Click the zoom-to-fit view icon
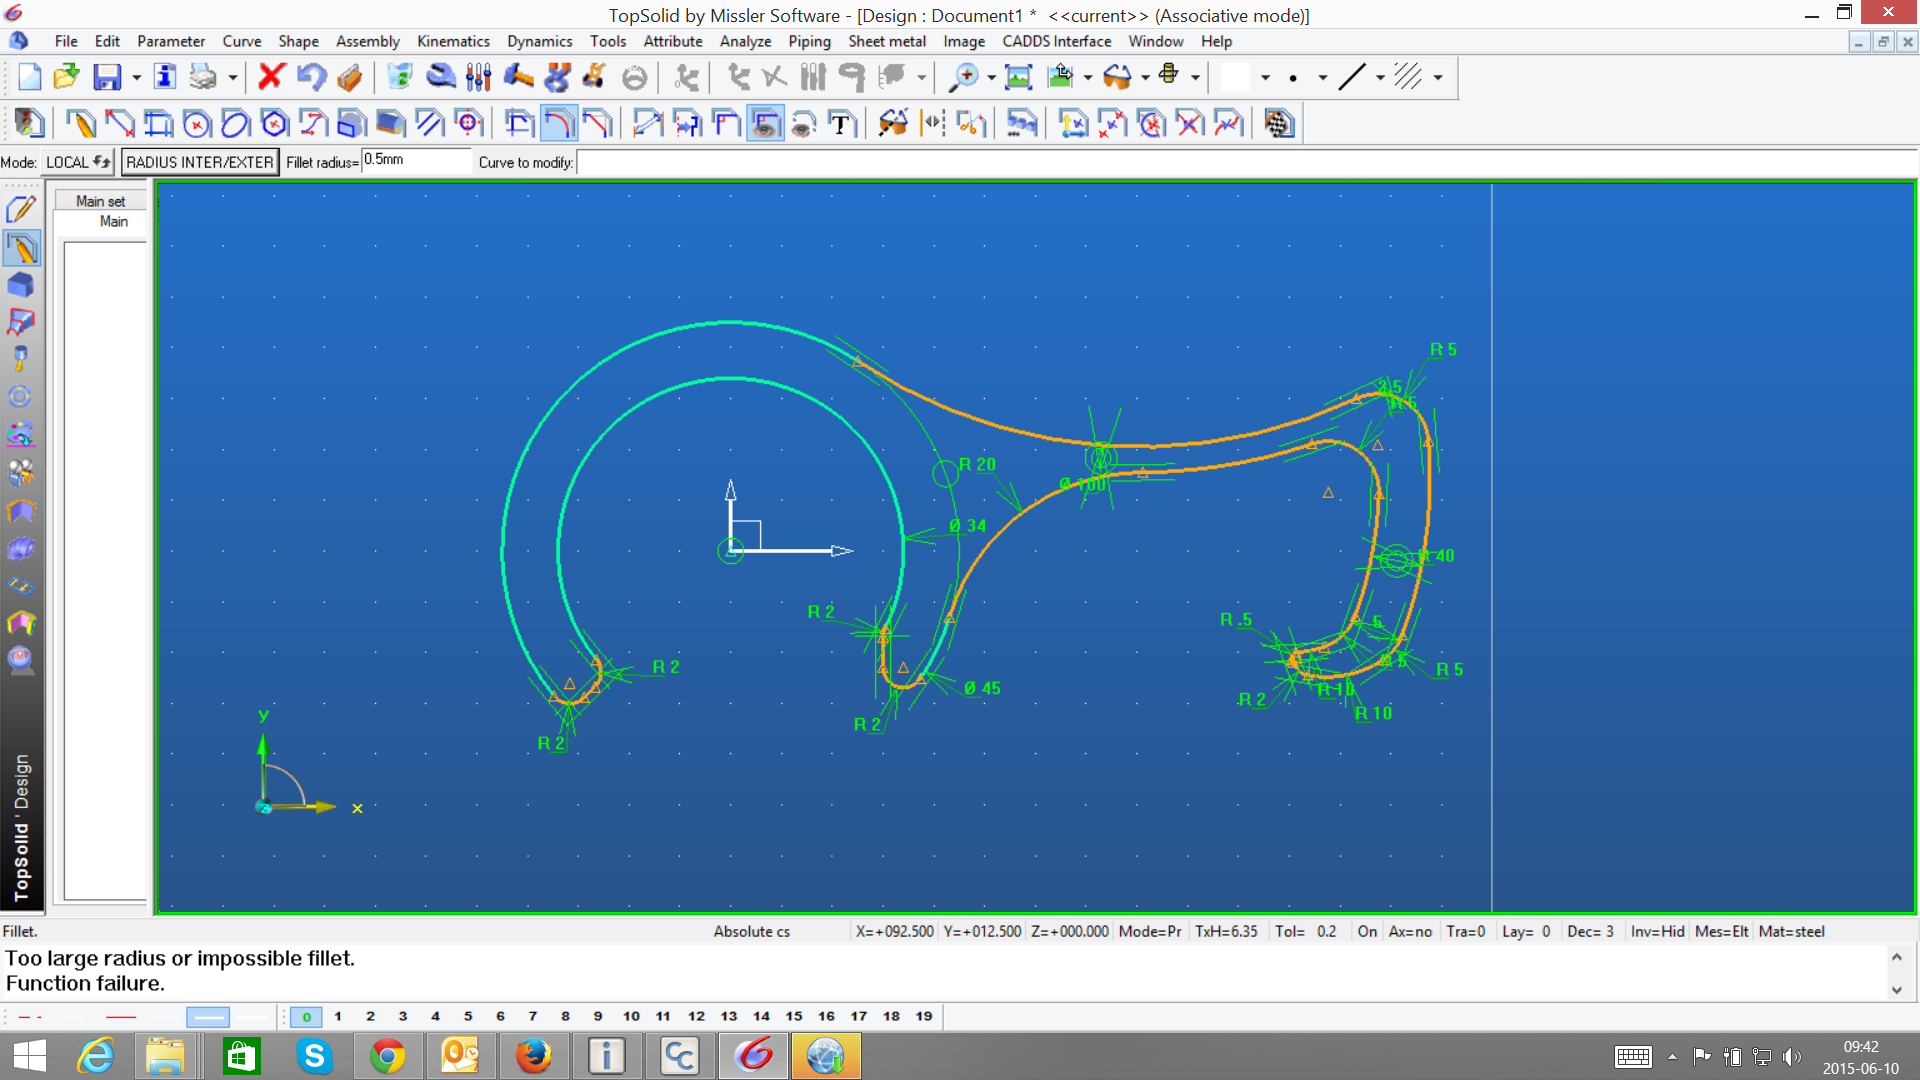This screenshot has width=1920, height=1080. pyautogui.click(x=1018, y=77)
